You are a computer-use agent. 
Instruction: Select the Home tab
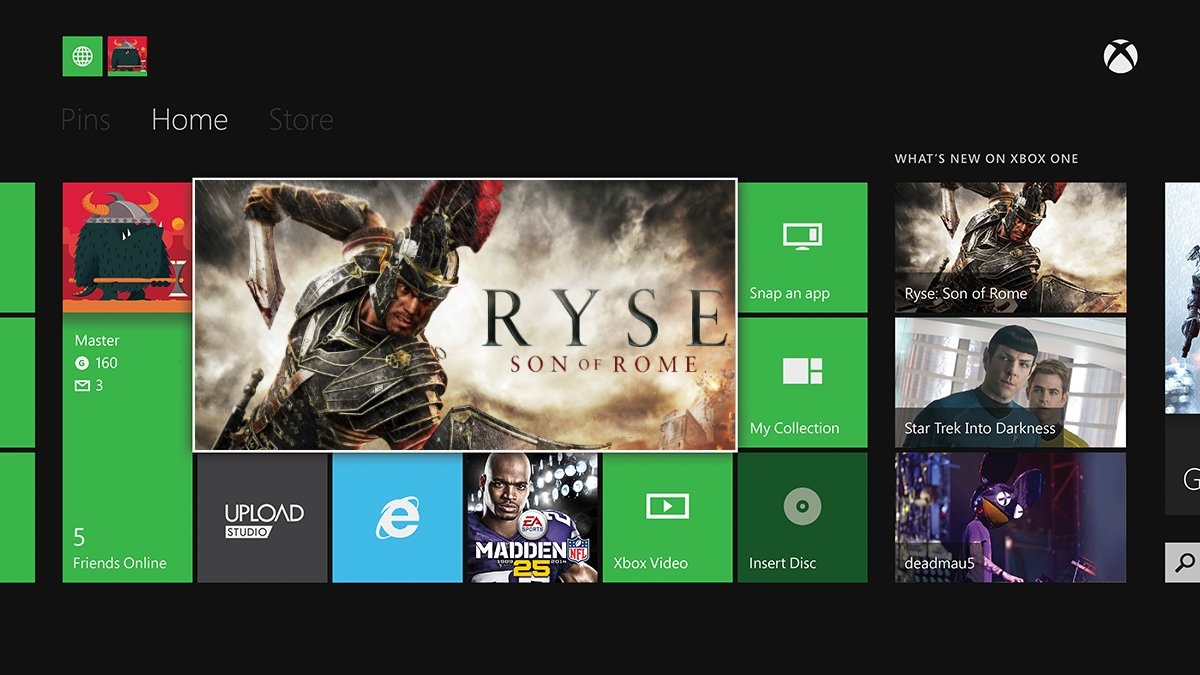(189, 119)
